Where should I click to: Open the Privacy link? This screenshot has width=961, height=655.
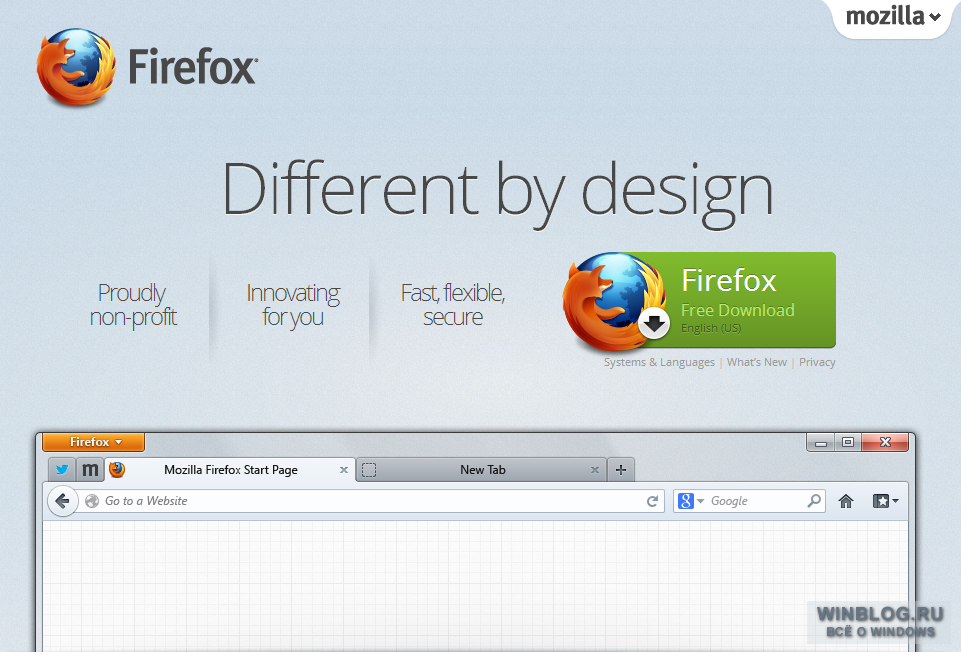[x=817, y=362]
